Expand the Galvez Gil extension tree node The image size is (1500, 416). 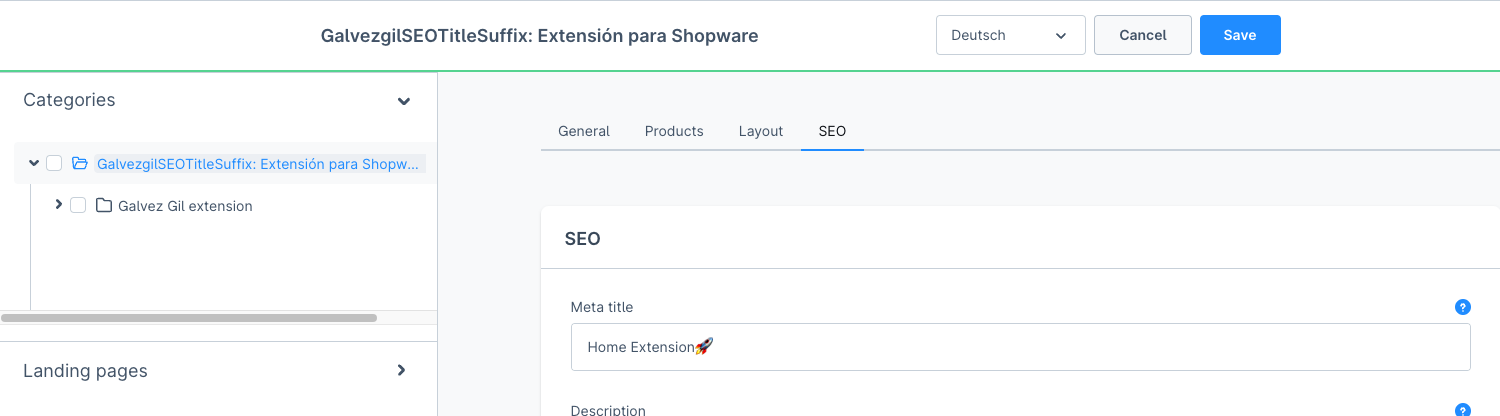pyautogui.click(x=58, y=205)
